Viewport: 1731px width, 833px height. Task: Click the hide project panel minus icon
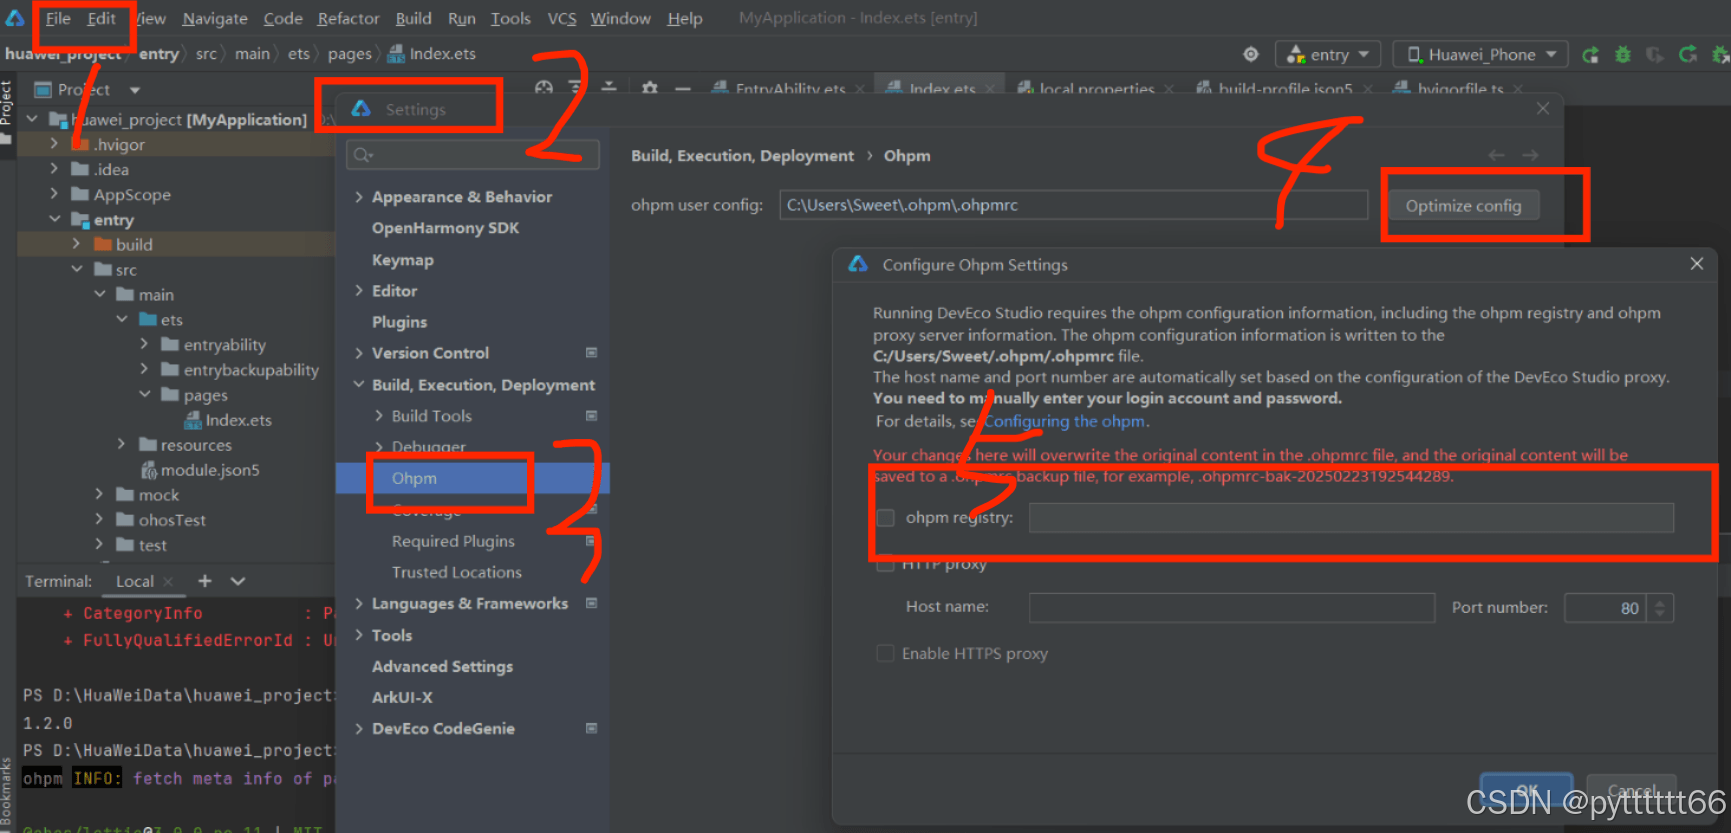click(682, 89)
